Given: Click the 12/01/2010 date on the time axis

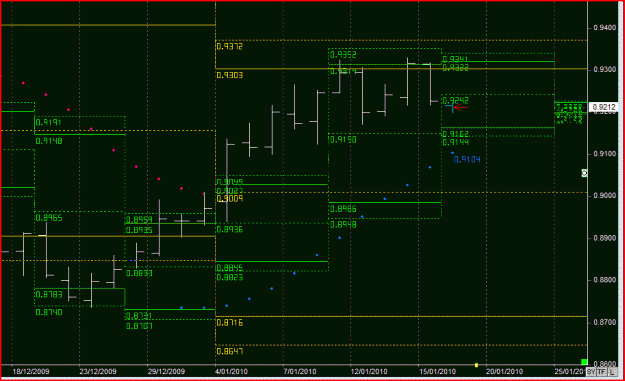Looking at the screenshot, I should [x=369, y=371].
